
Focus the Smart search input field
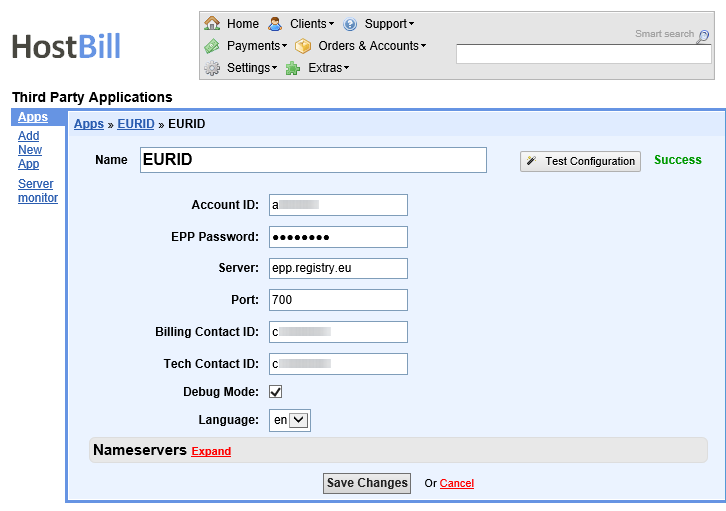click(583, 54)
